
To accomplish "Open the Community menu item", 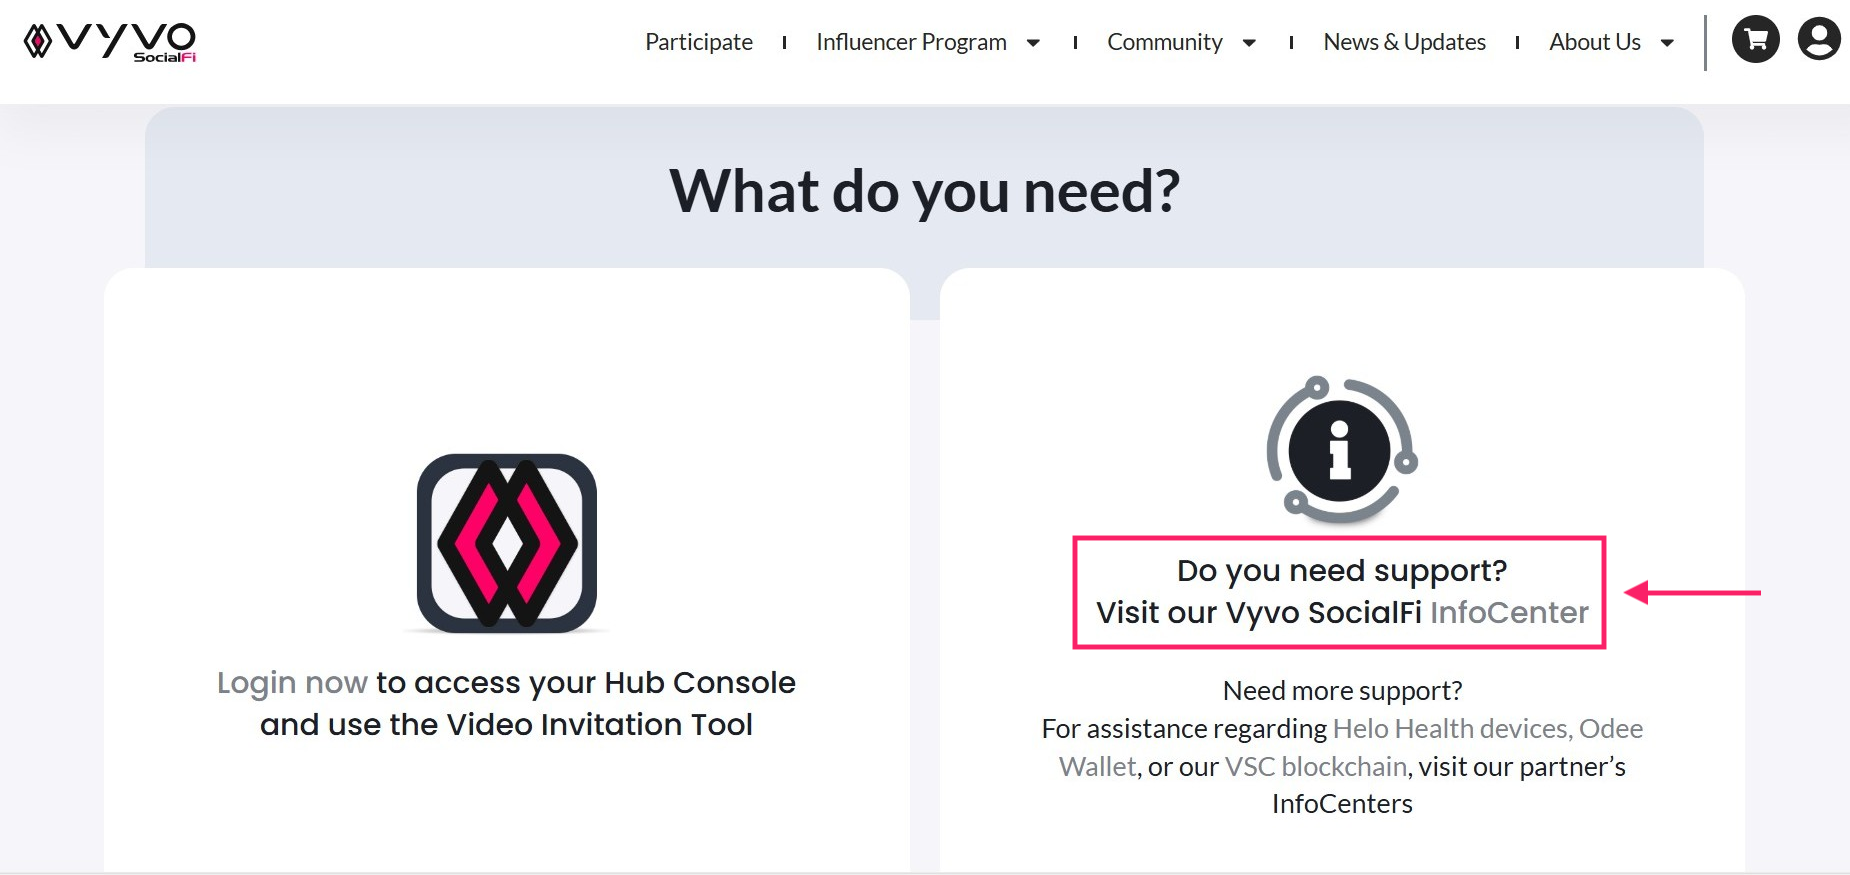I will pyautogui.click(x=1165, y=42).
